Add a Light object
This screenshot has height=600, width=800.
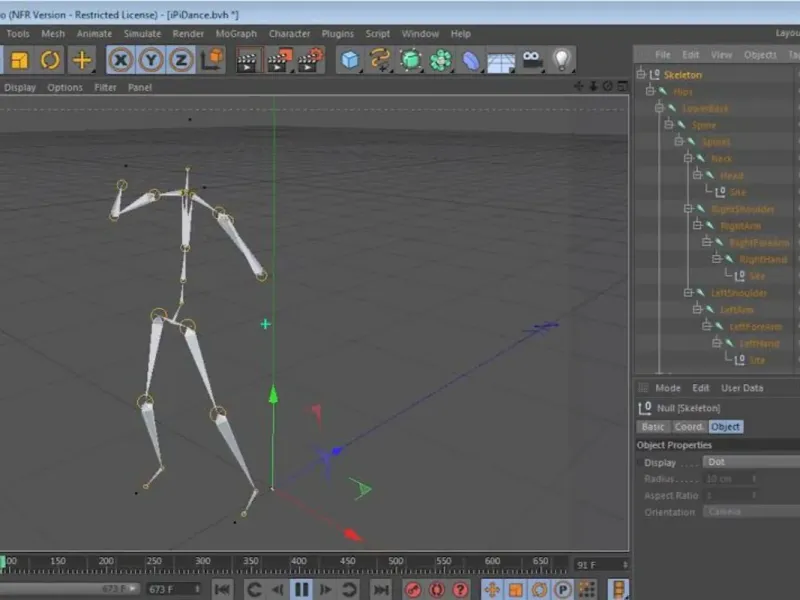pos(562,60)
